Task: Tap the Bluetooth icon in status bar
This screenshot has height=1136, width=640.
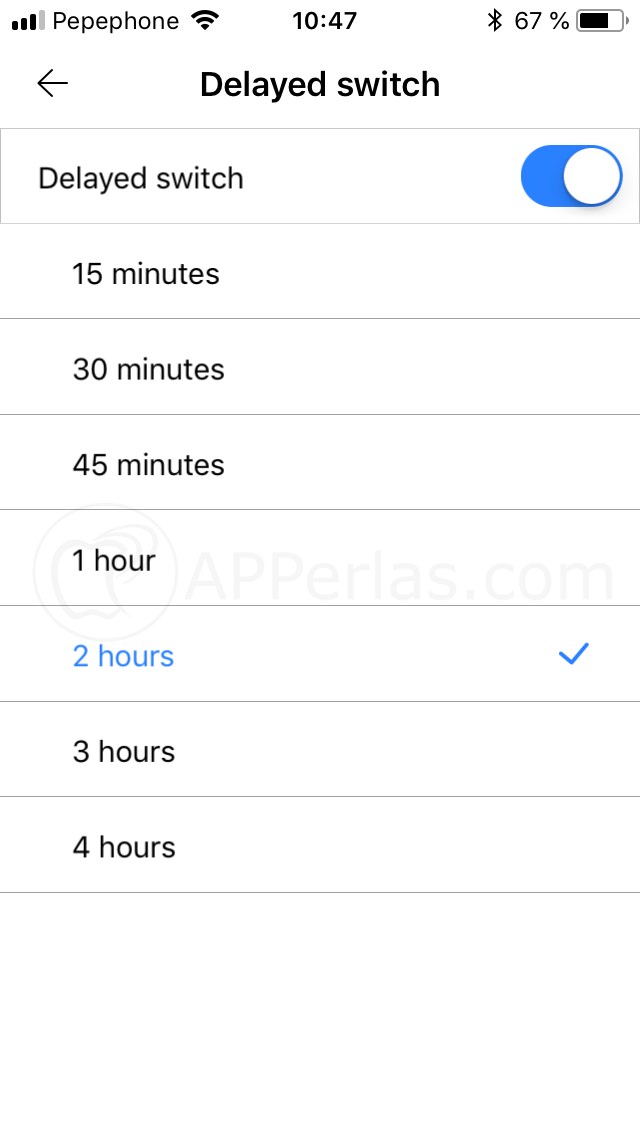Action: coord(494,21)
